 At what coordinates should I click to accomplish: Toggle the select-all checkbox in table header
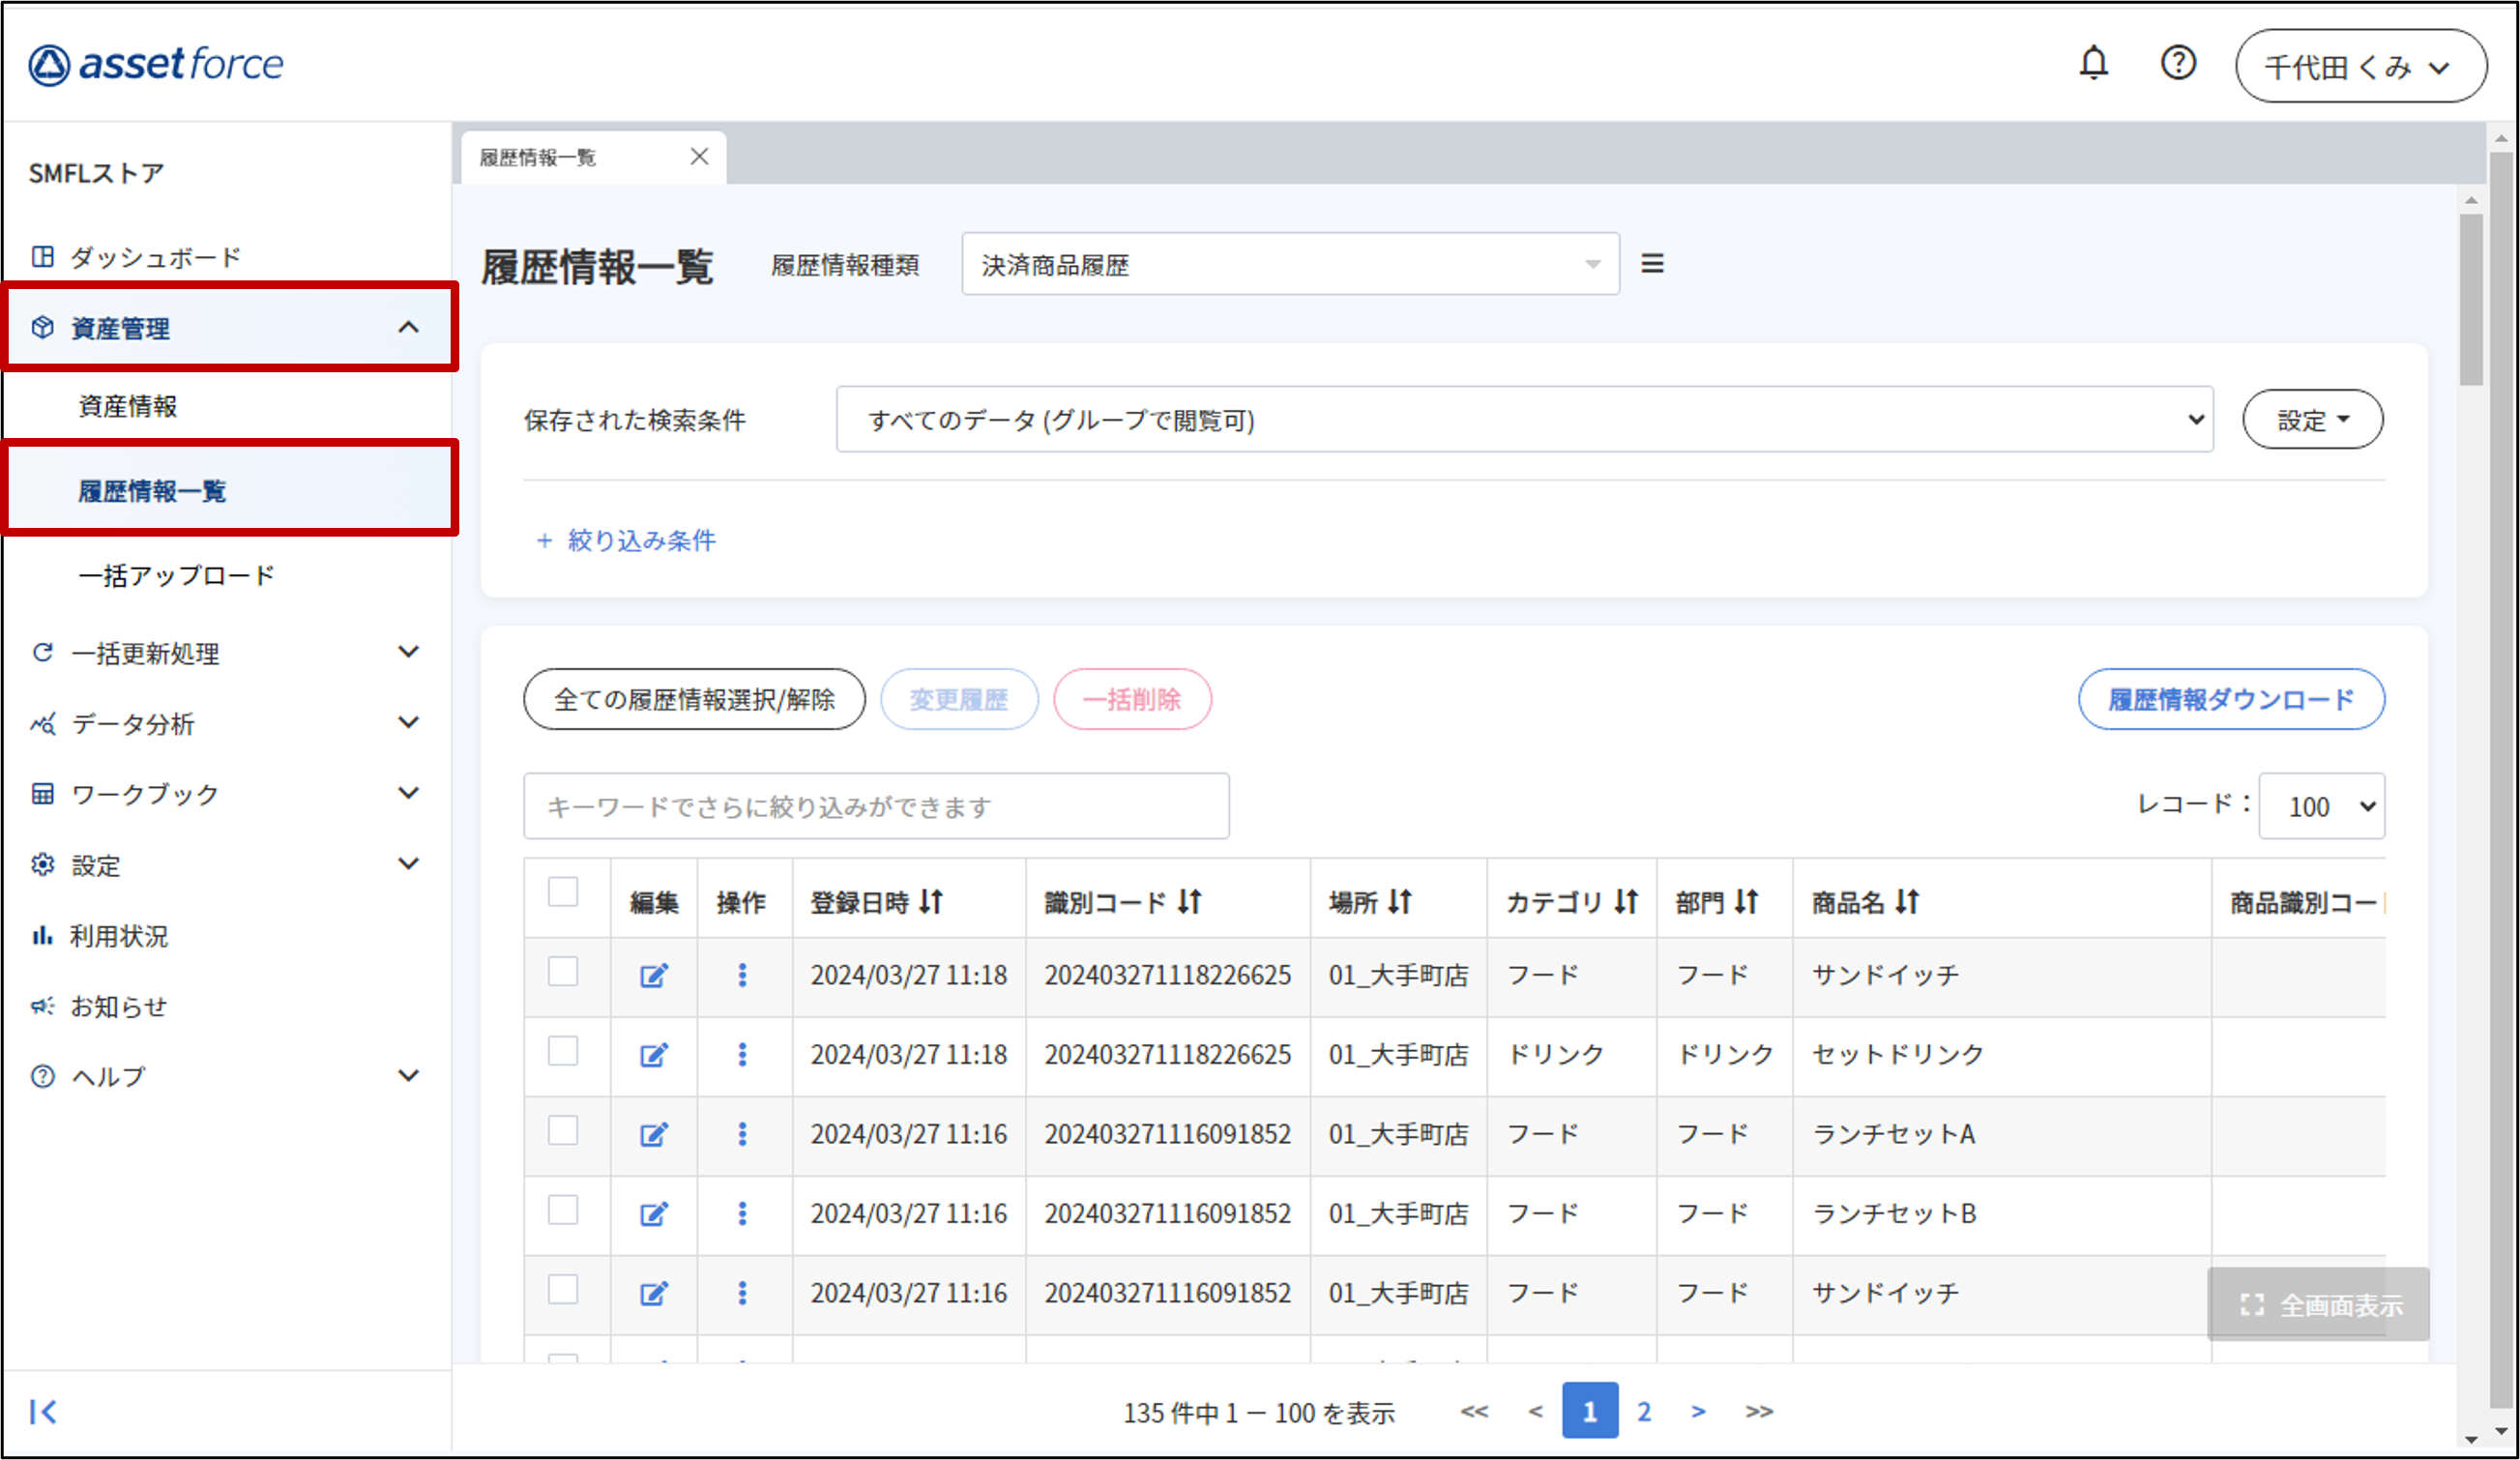tap(563, 891)
